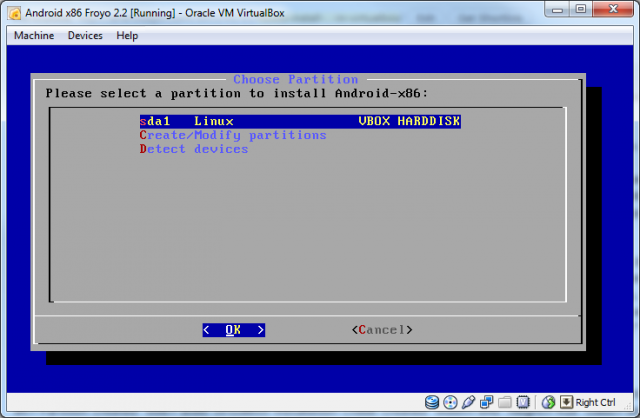Click the Cancel button in installer
The width and height of the screenshot is (640, 418).
click(382, 330)
